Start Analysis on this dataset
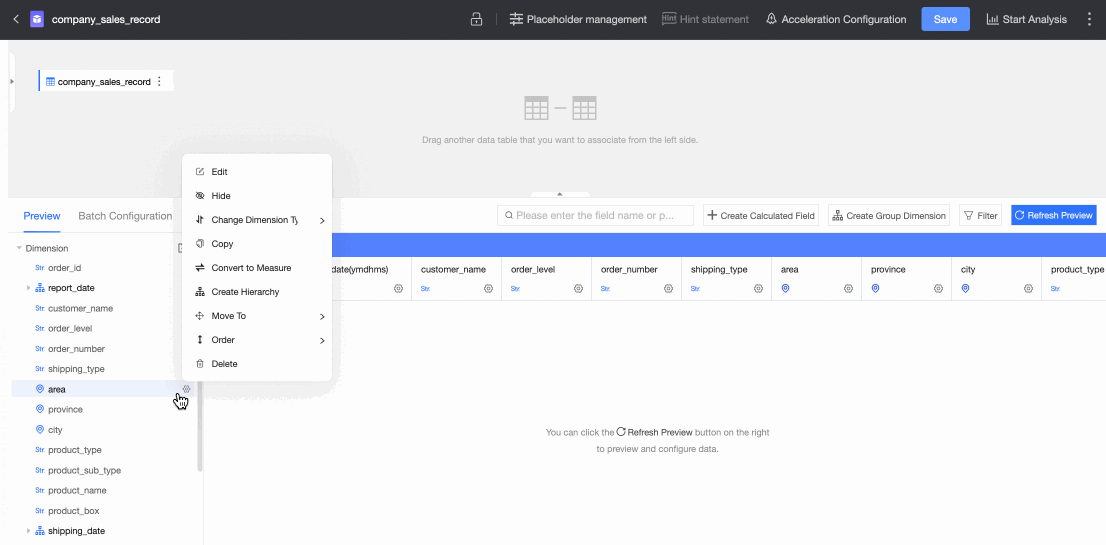1106x545 pixels. coord(1026,19)
